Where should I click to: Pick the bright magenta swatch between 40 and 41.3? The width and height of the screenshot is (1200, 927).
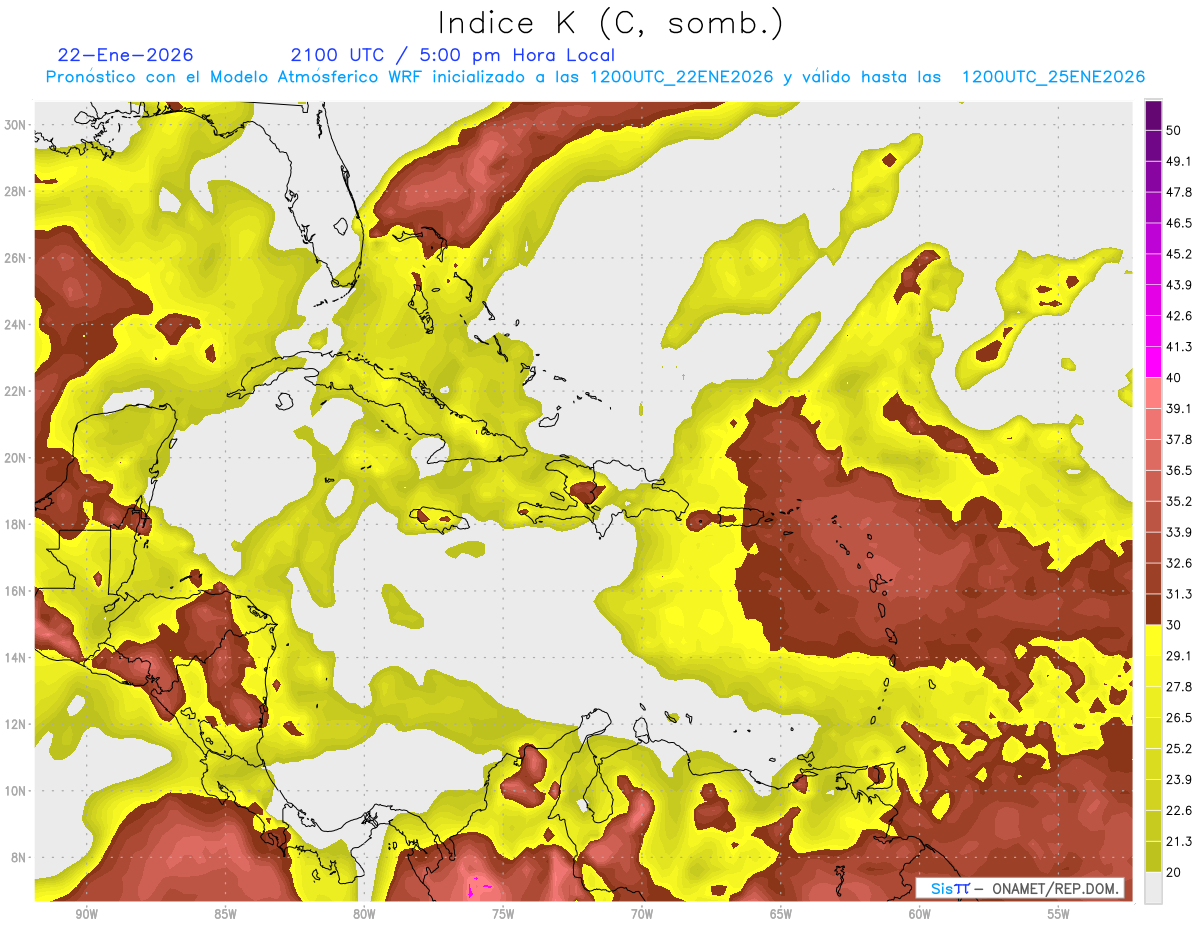point(1153,362)
